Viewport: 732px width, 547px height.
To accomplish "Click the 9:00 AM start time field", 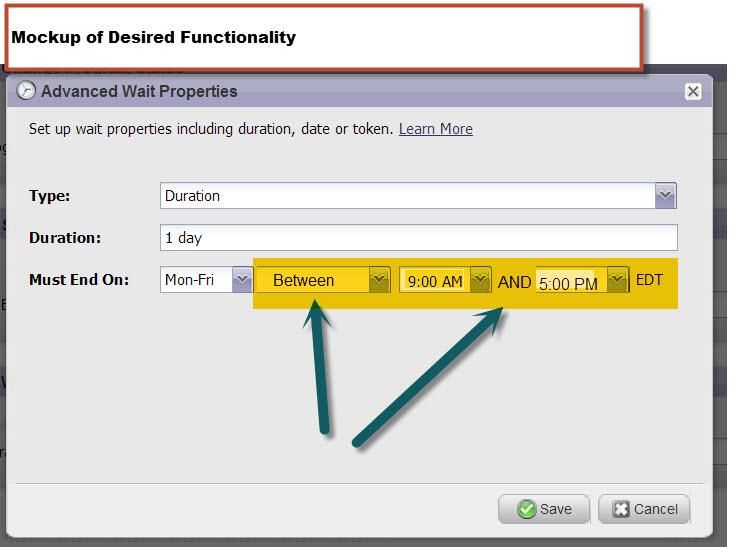I will (x=435, y=282).
